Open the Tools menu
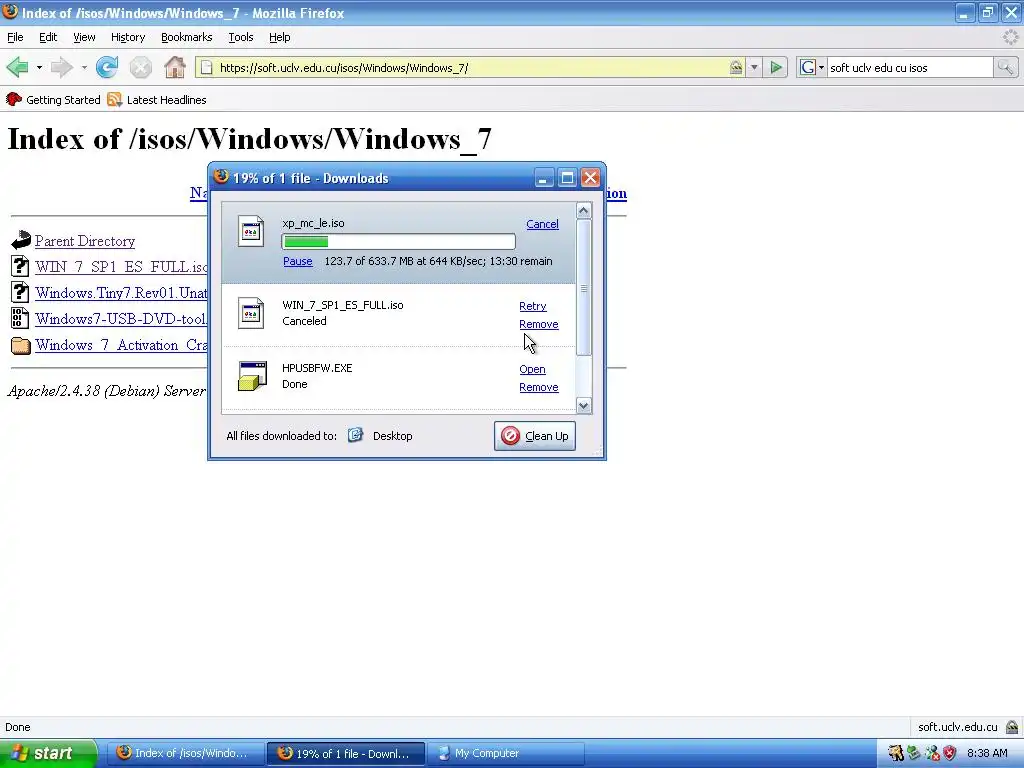Screen dimensions: 1024x768 tap(240, 37)
